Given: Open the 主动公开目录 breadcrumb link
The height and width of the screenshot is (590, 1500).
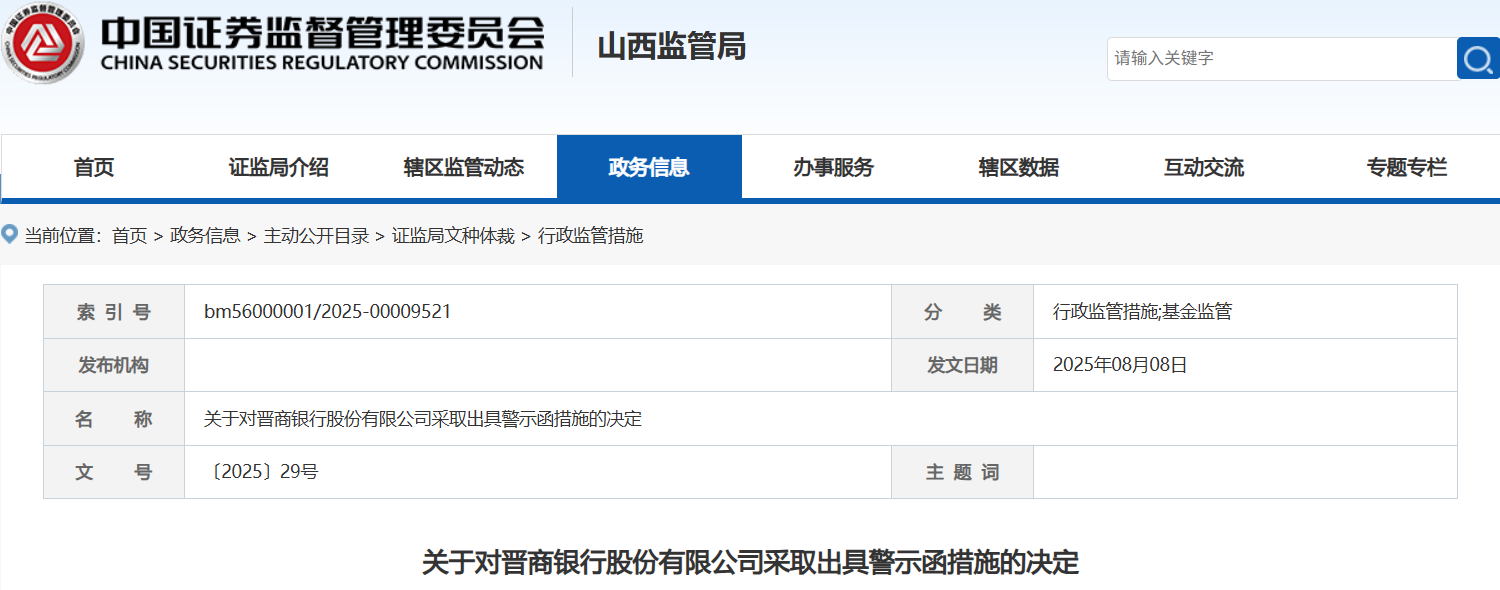Looking at the screenshot, I should tap(316, 236).
